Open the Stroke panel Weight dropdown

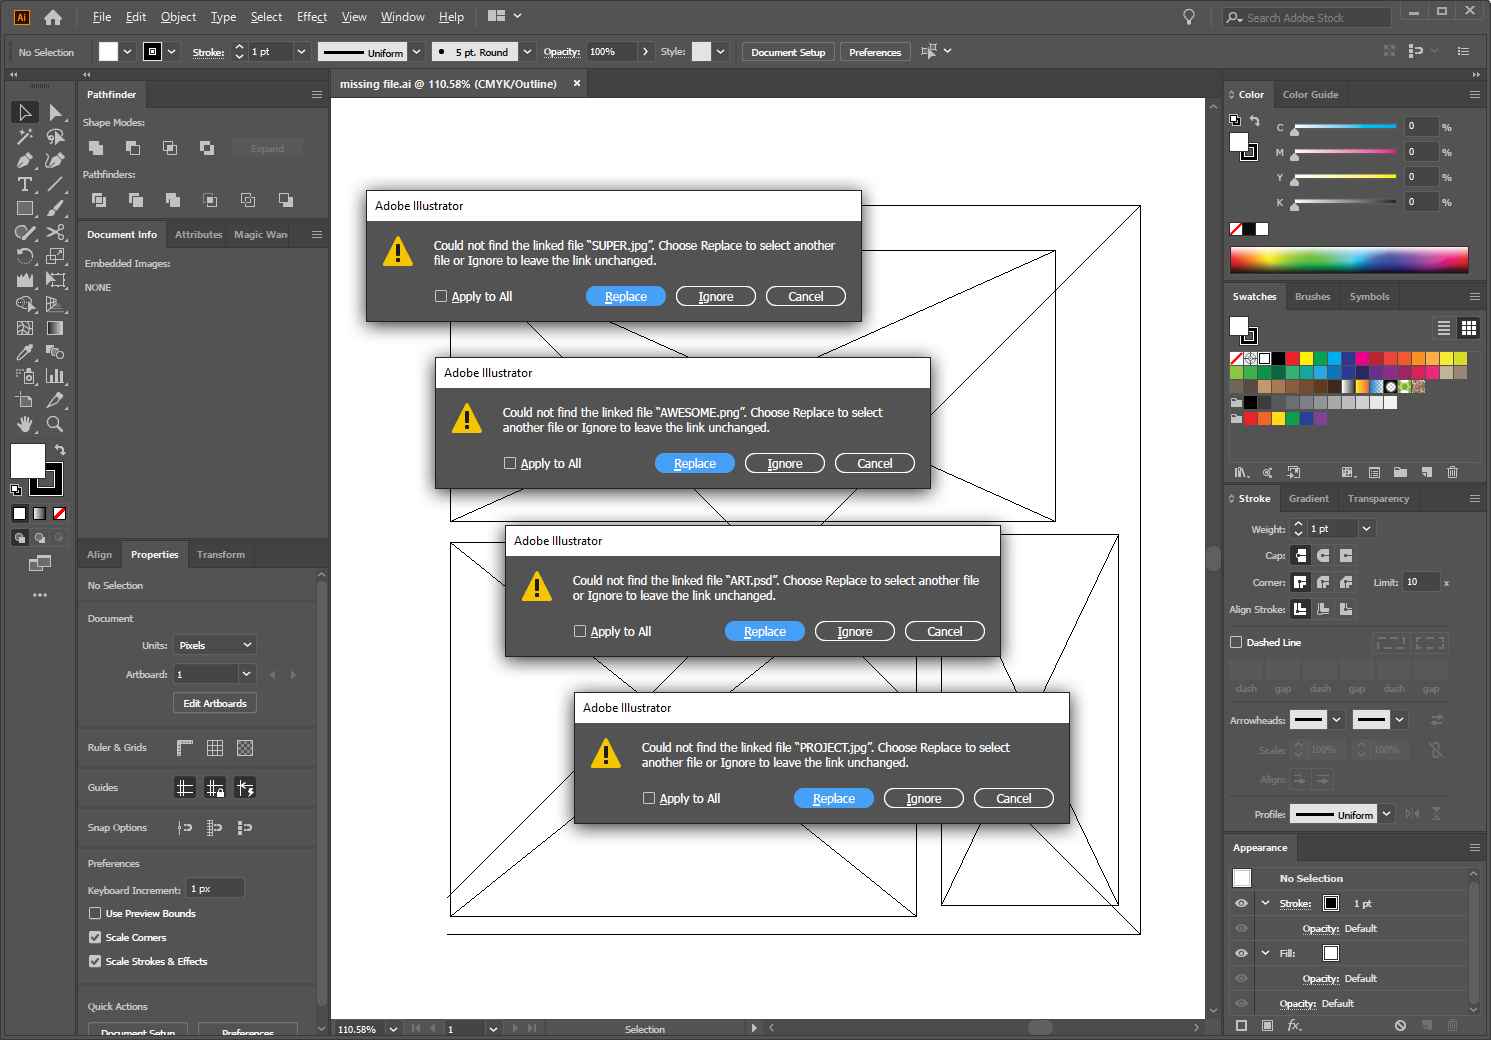(x=1367, y=528)
